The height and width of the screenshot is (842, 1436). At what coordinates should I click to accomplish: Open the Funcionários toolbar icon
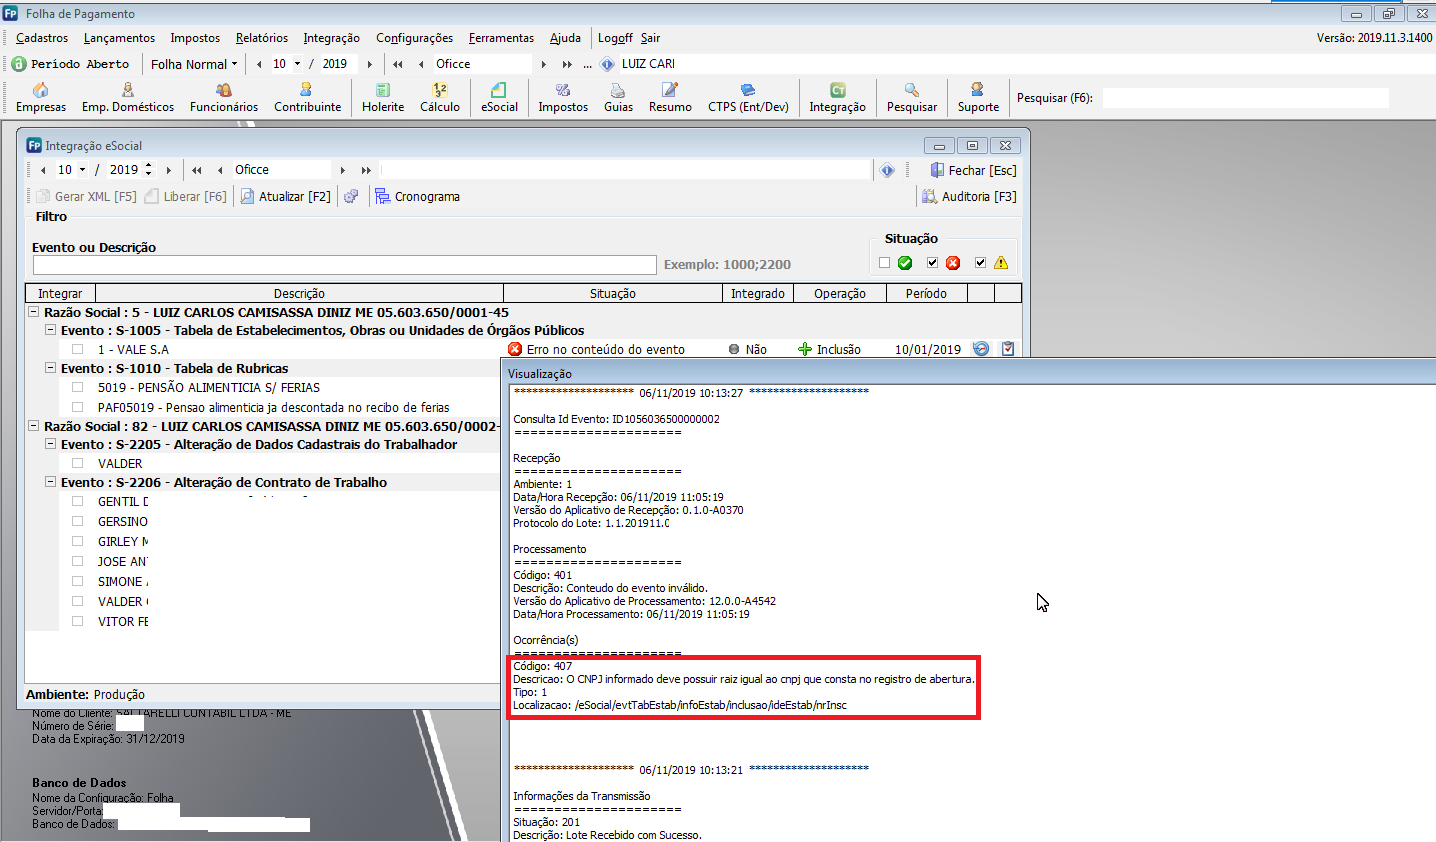coord(224,97)
